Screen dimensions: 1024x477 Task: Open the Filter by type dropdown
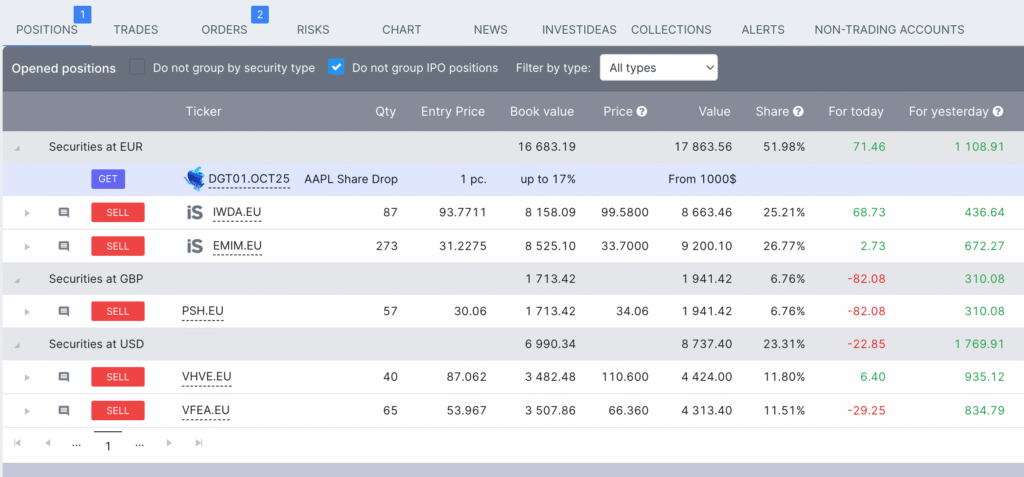coord(658,68)
